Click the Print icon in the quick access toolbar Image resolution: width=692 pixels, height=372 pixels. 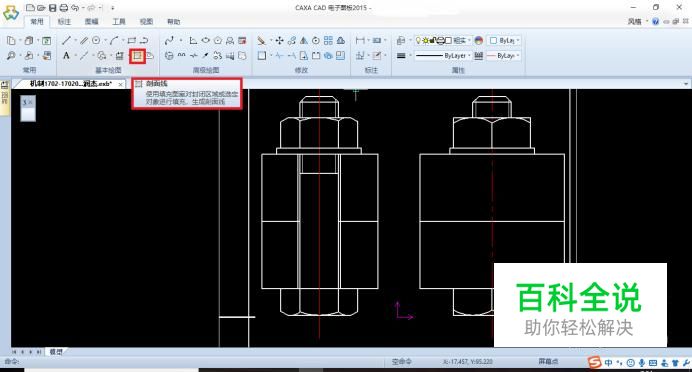(x=64, y=8)
